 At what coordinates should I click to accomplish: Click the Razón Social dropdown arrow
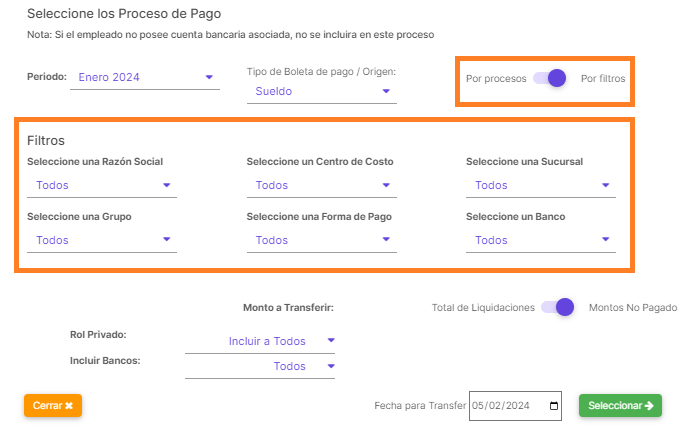pyautogui.click(x=167, y=185)
